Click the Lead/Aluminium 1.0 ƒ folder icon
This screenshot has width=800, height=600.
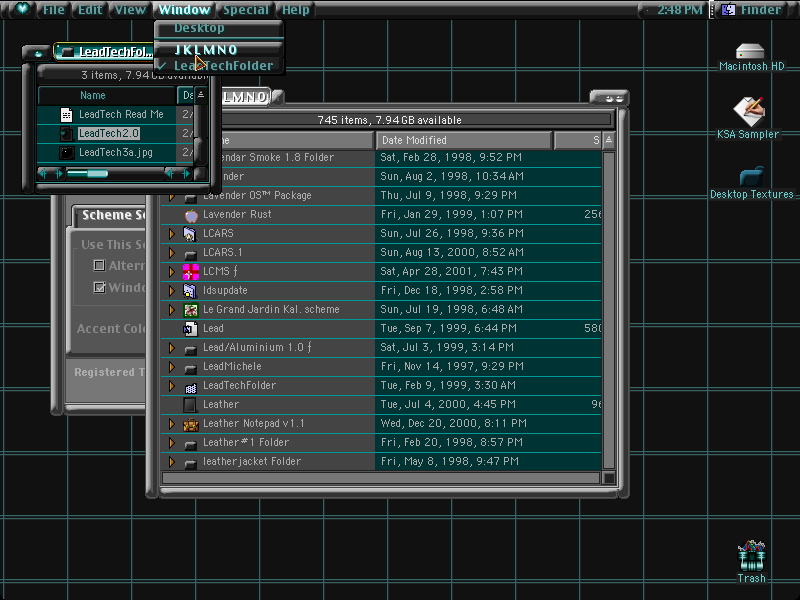[x=190, y=349]
